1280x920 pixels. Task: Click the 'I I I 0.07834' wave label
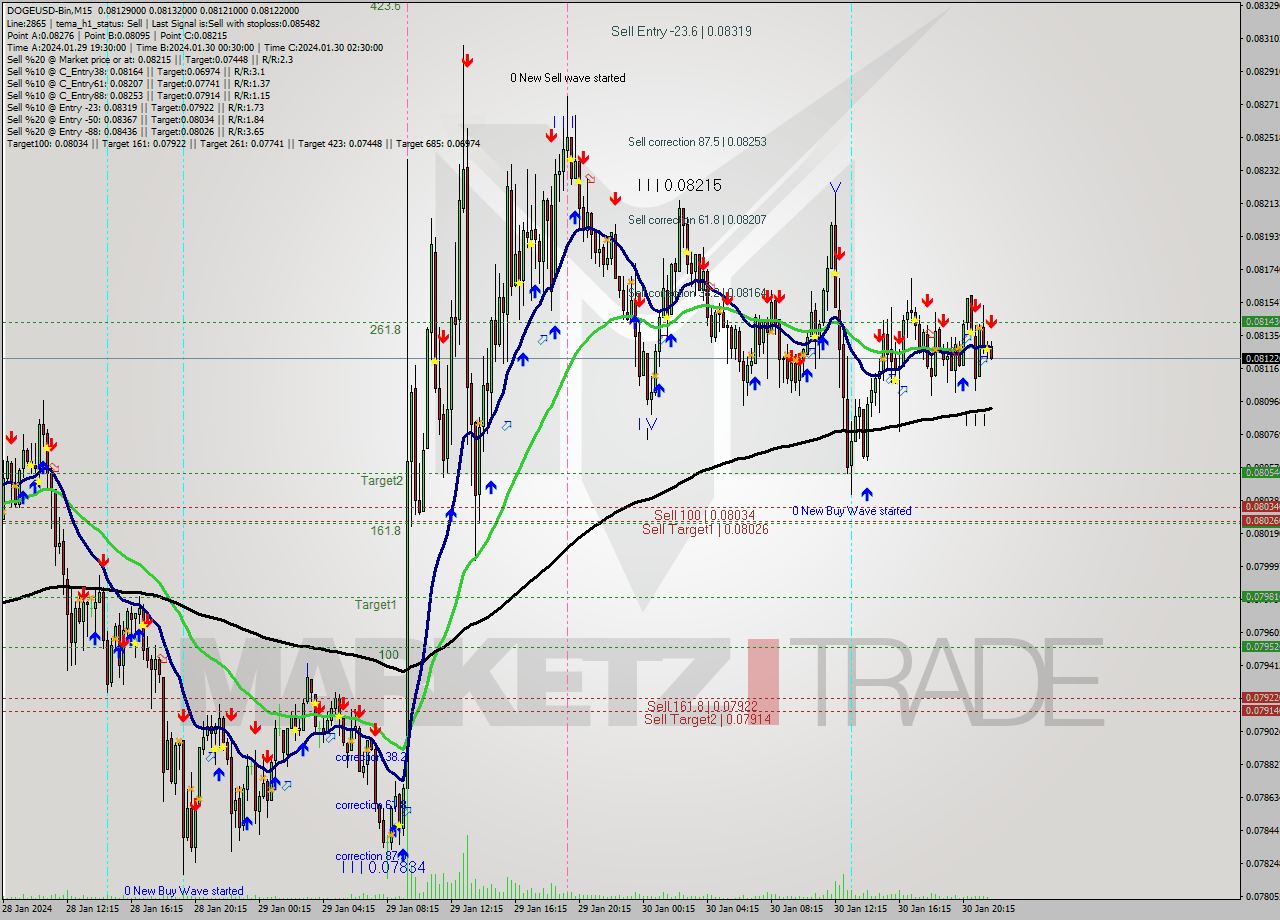pos(384,868)
